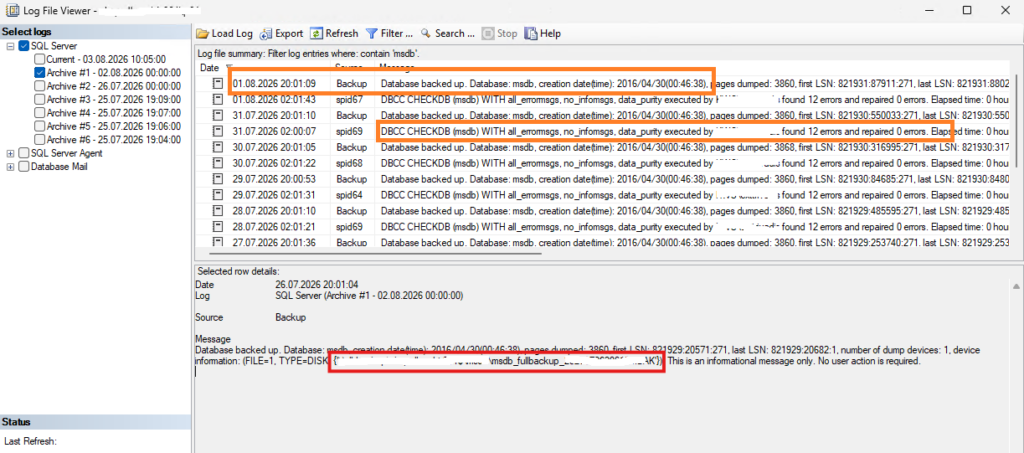Click the row icon for 31.07.2026 02:00:07
The height and width of the screenshot is (453, 1024).
coord(217,131)
